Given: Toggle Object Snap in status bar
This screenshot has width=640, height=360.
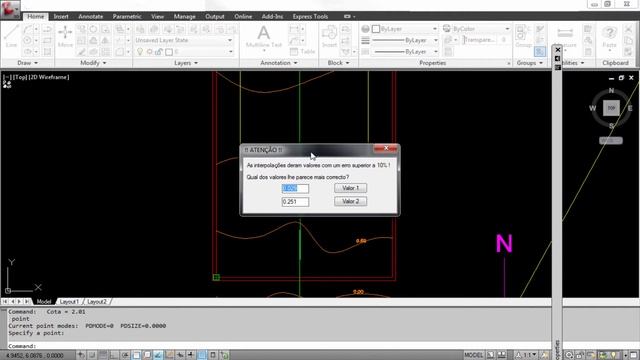Looking at the screenshot, I should (x=136, y=355).
